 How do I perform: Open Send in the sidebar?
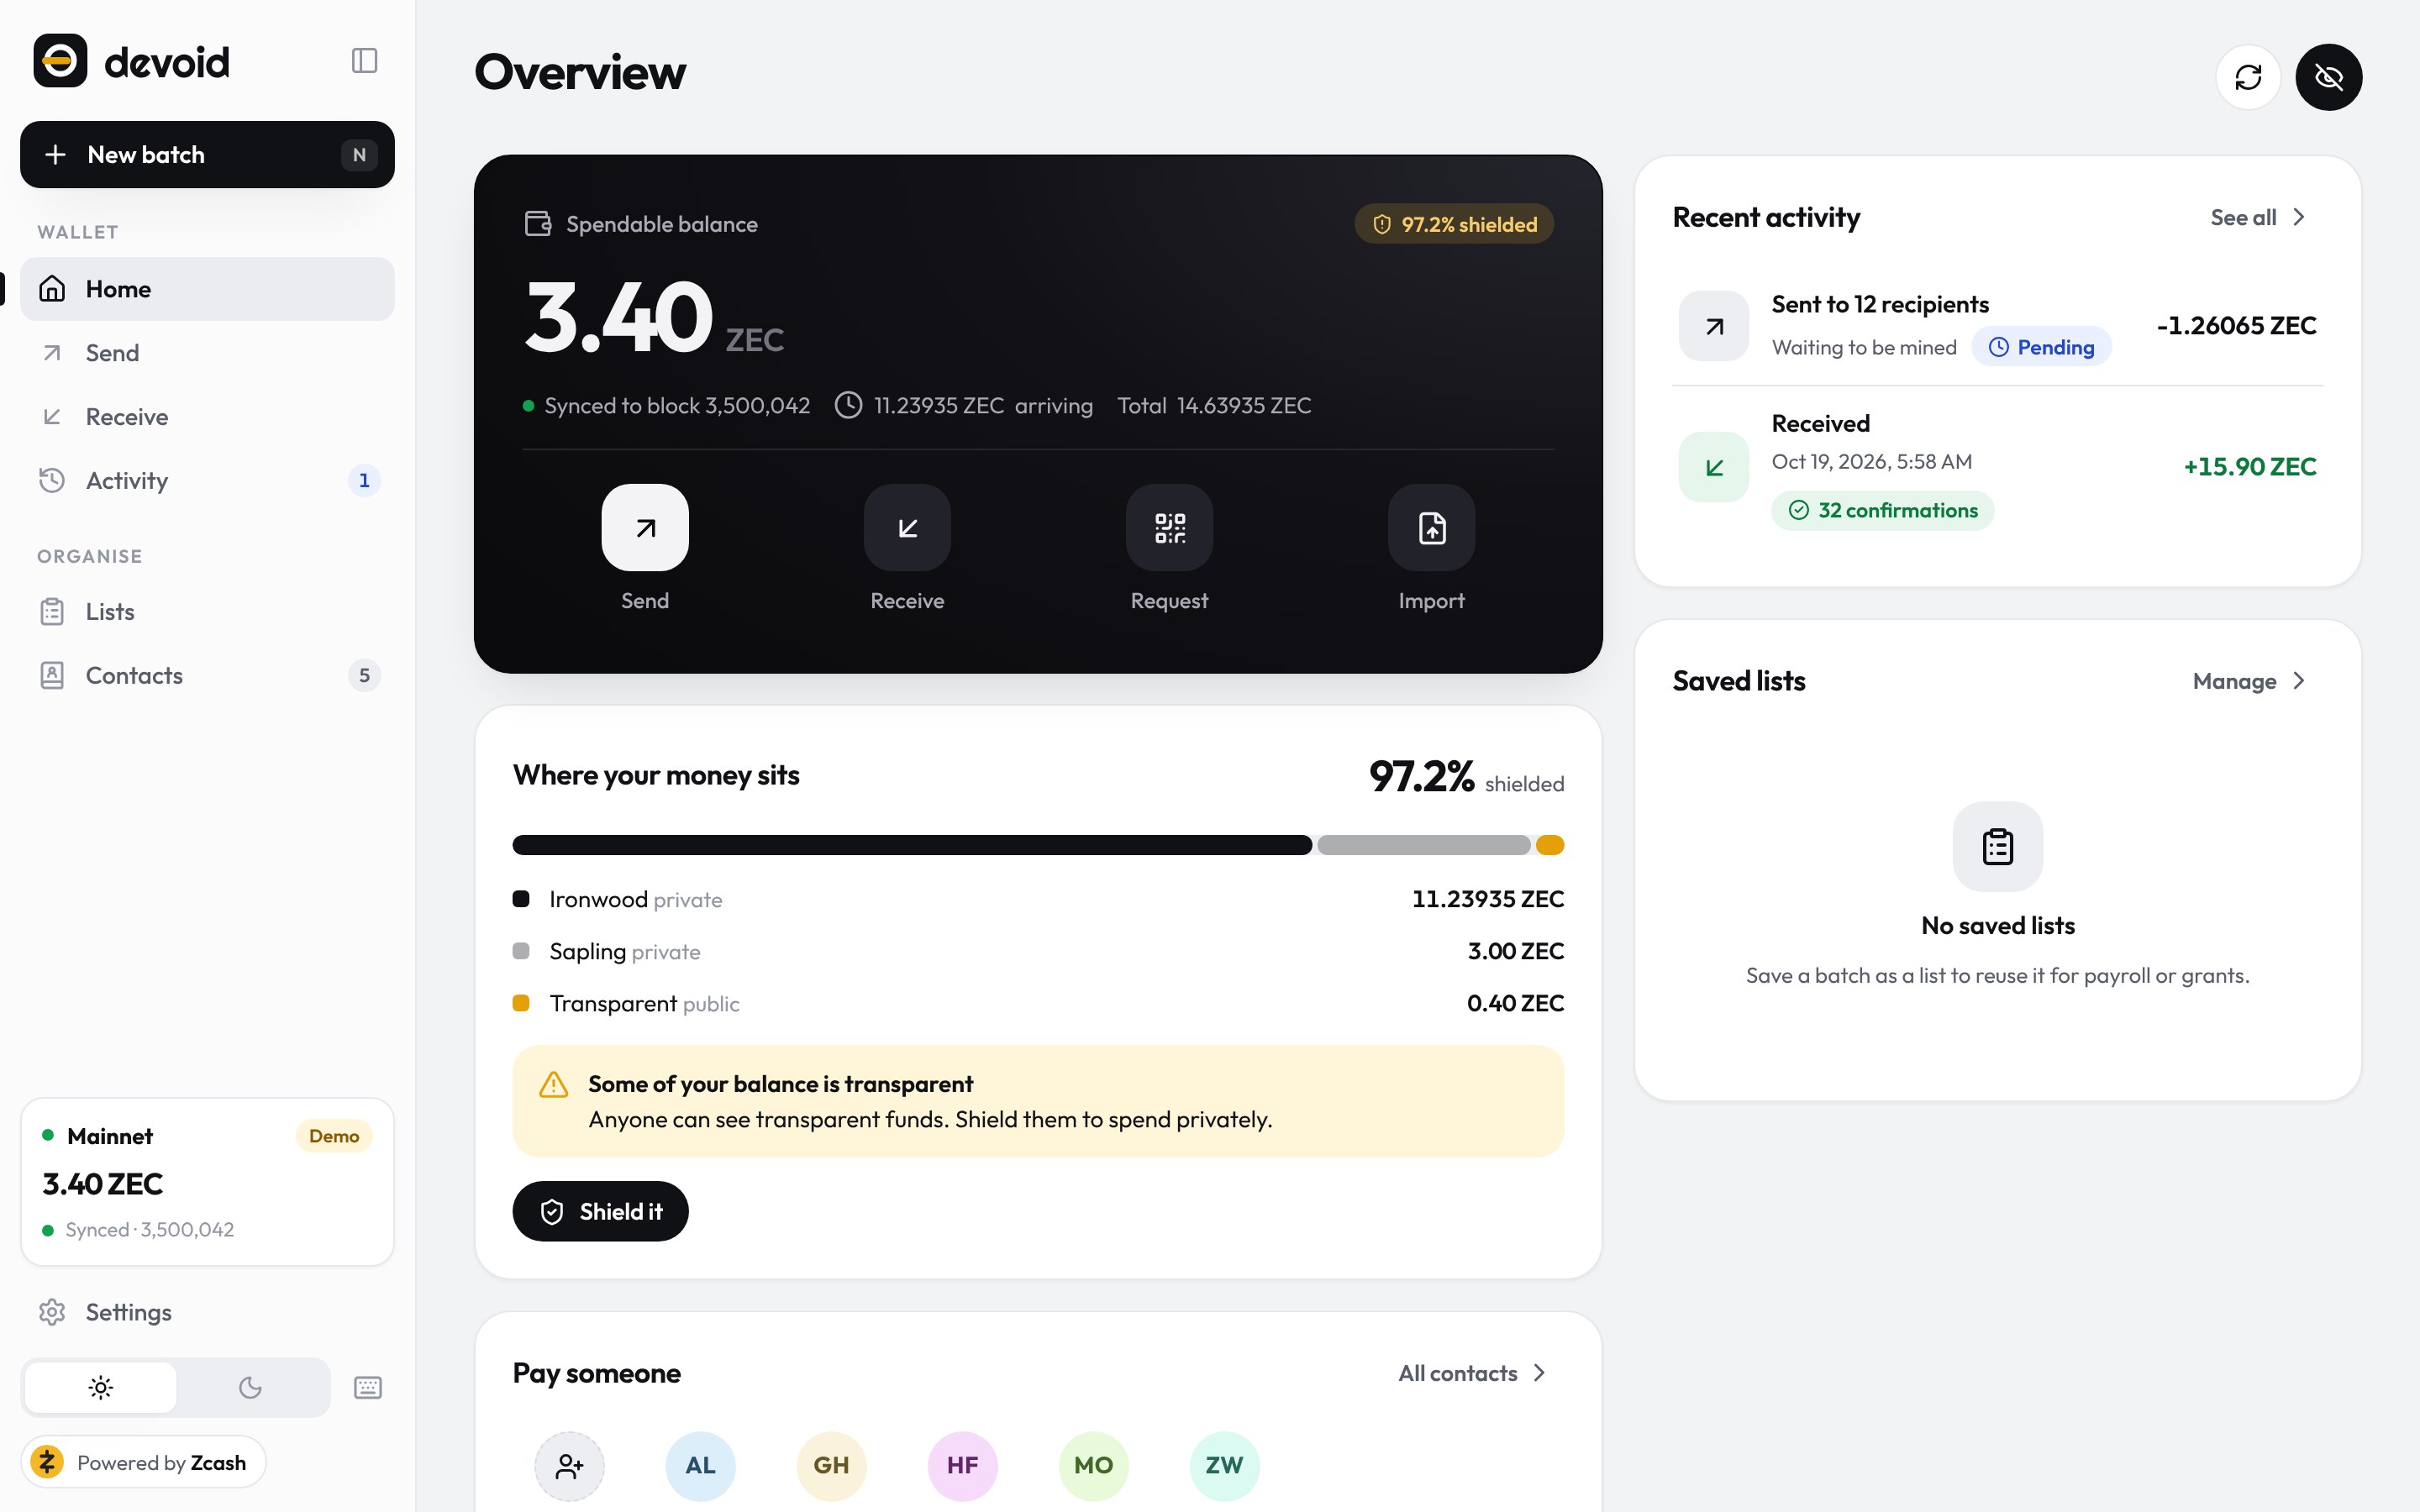207,353
